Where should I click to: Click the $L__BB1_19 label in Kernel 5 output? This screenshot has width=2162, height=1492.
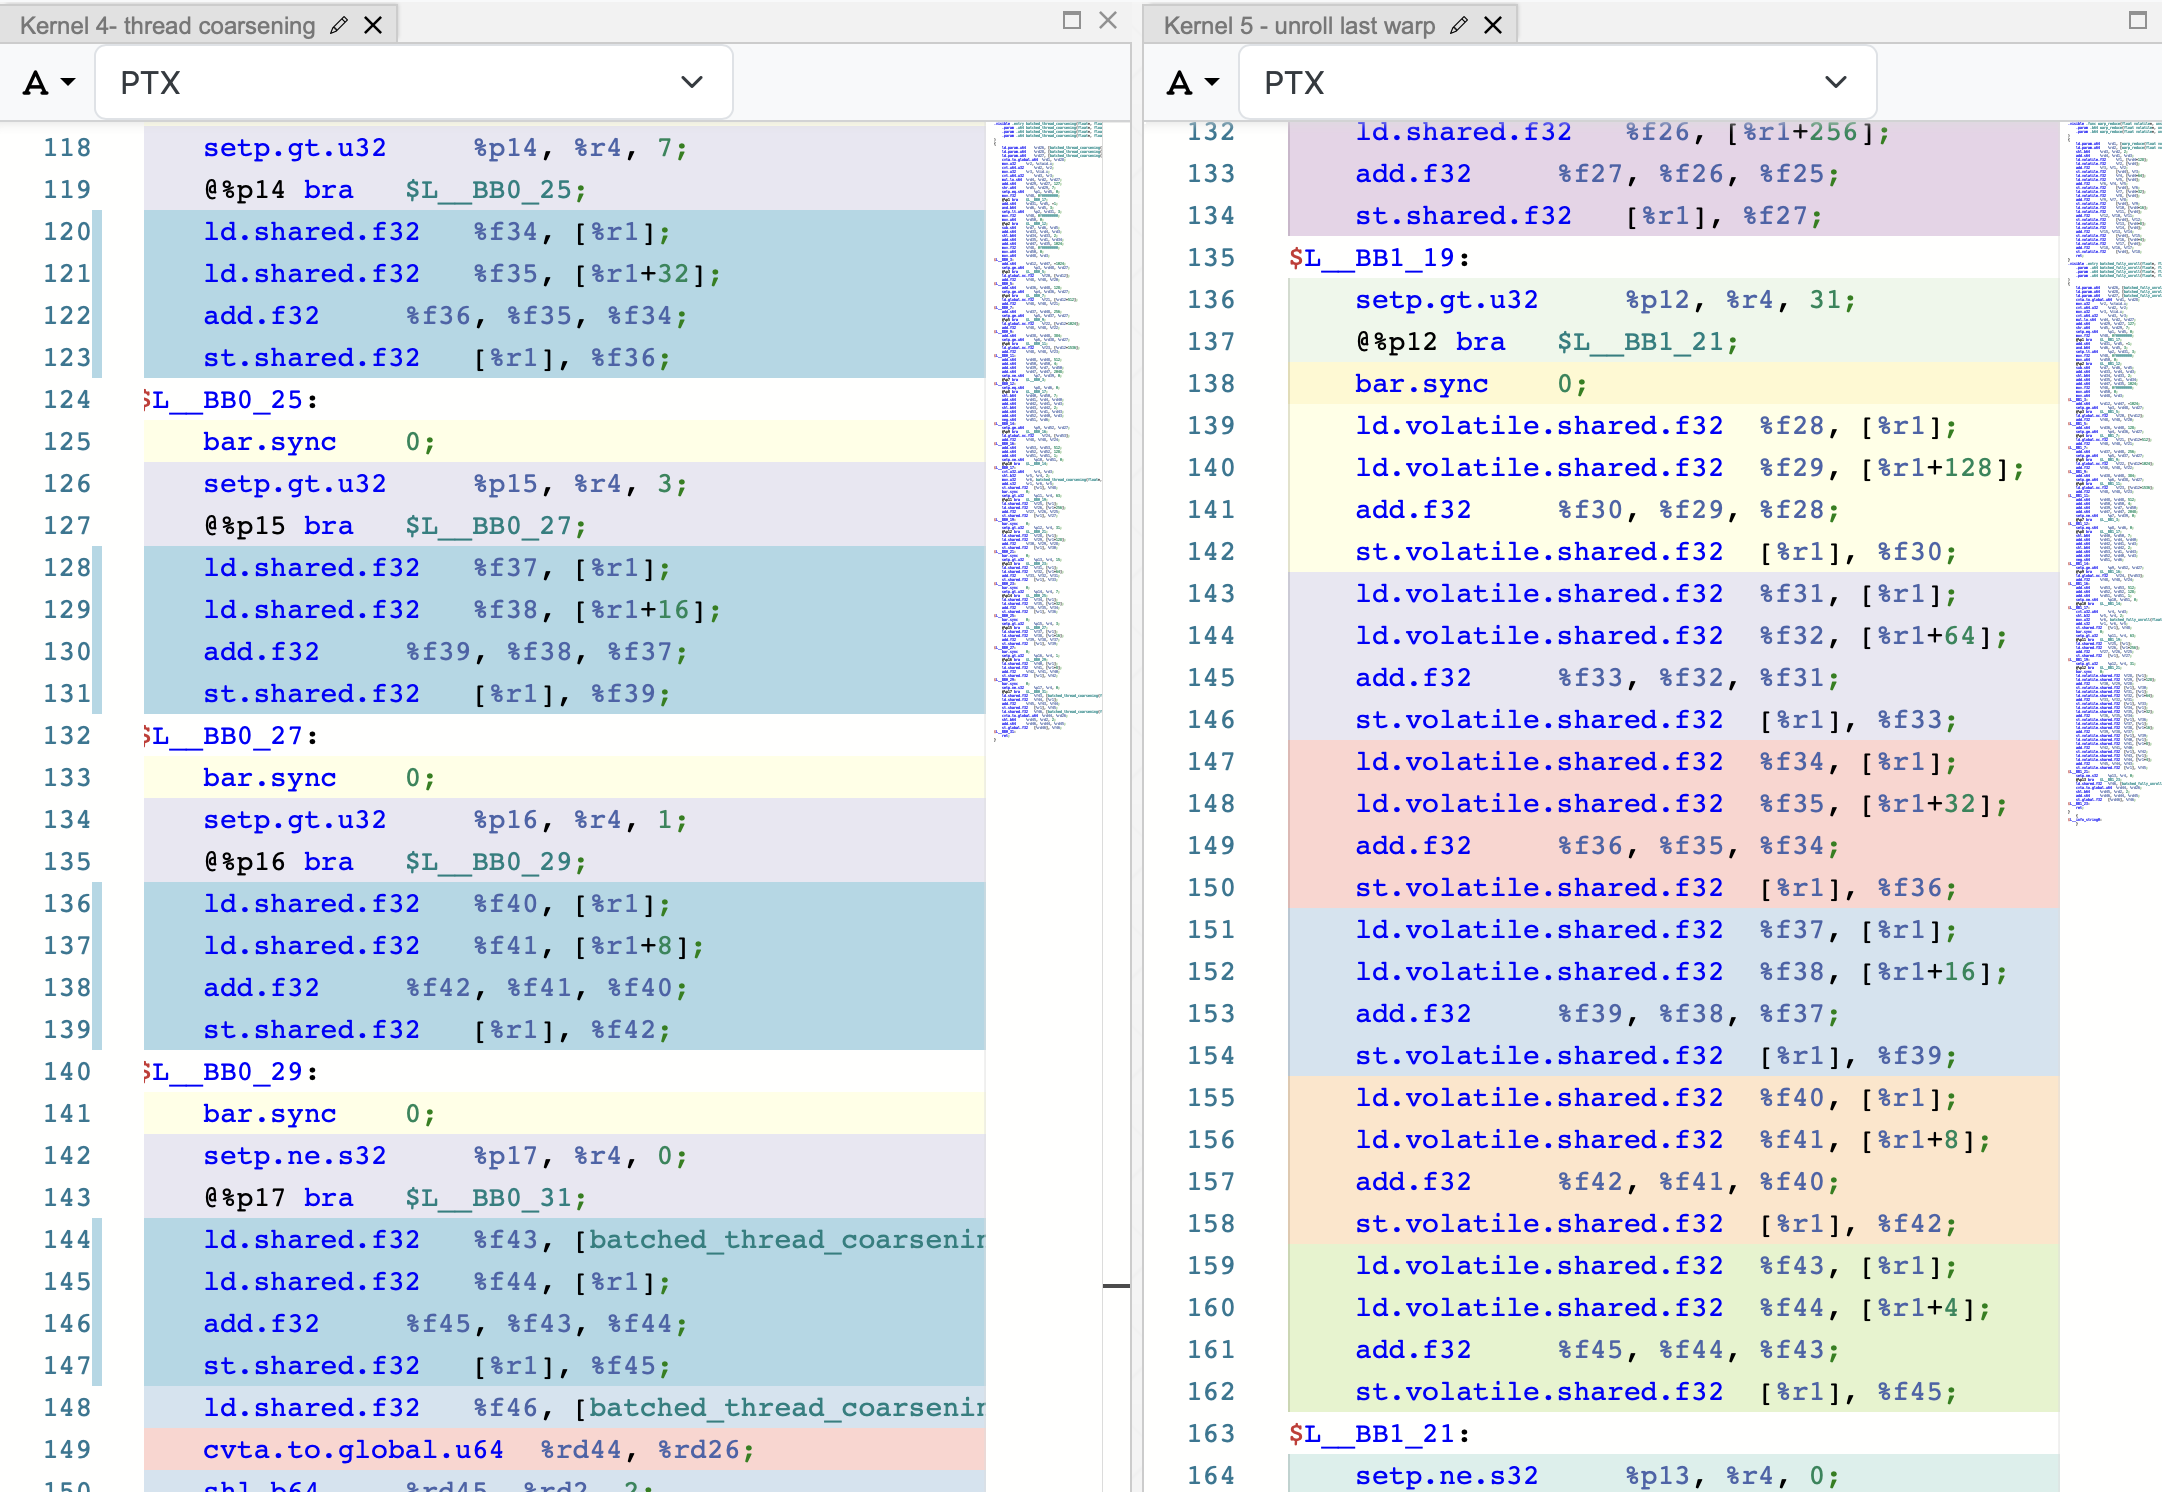tap(1375, 257)
